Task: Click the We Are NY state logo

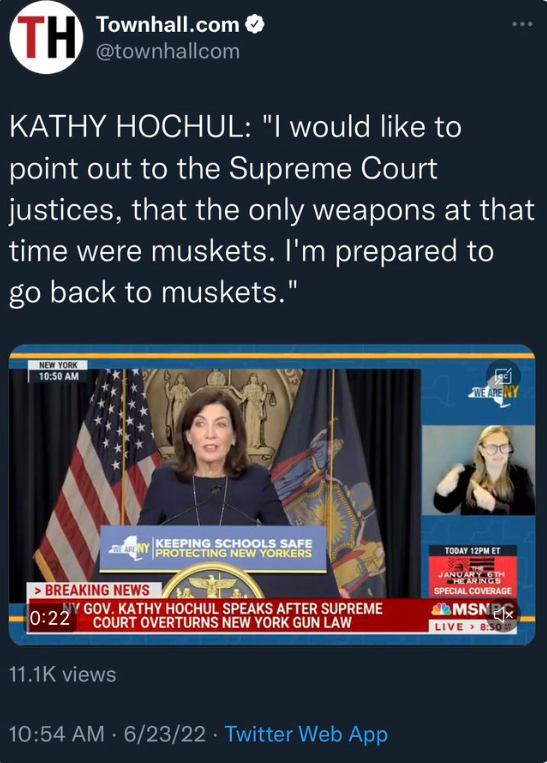Action: pyautogui.click(x=493, y=392)
